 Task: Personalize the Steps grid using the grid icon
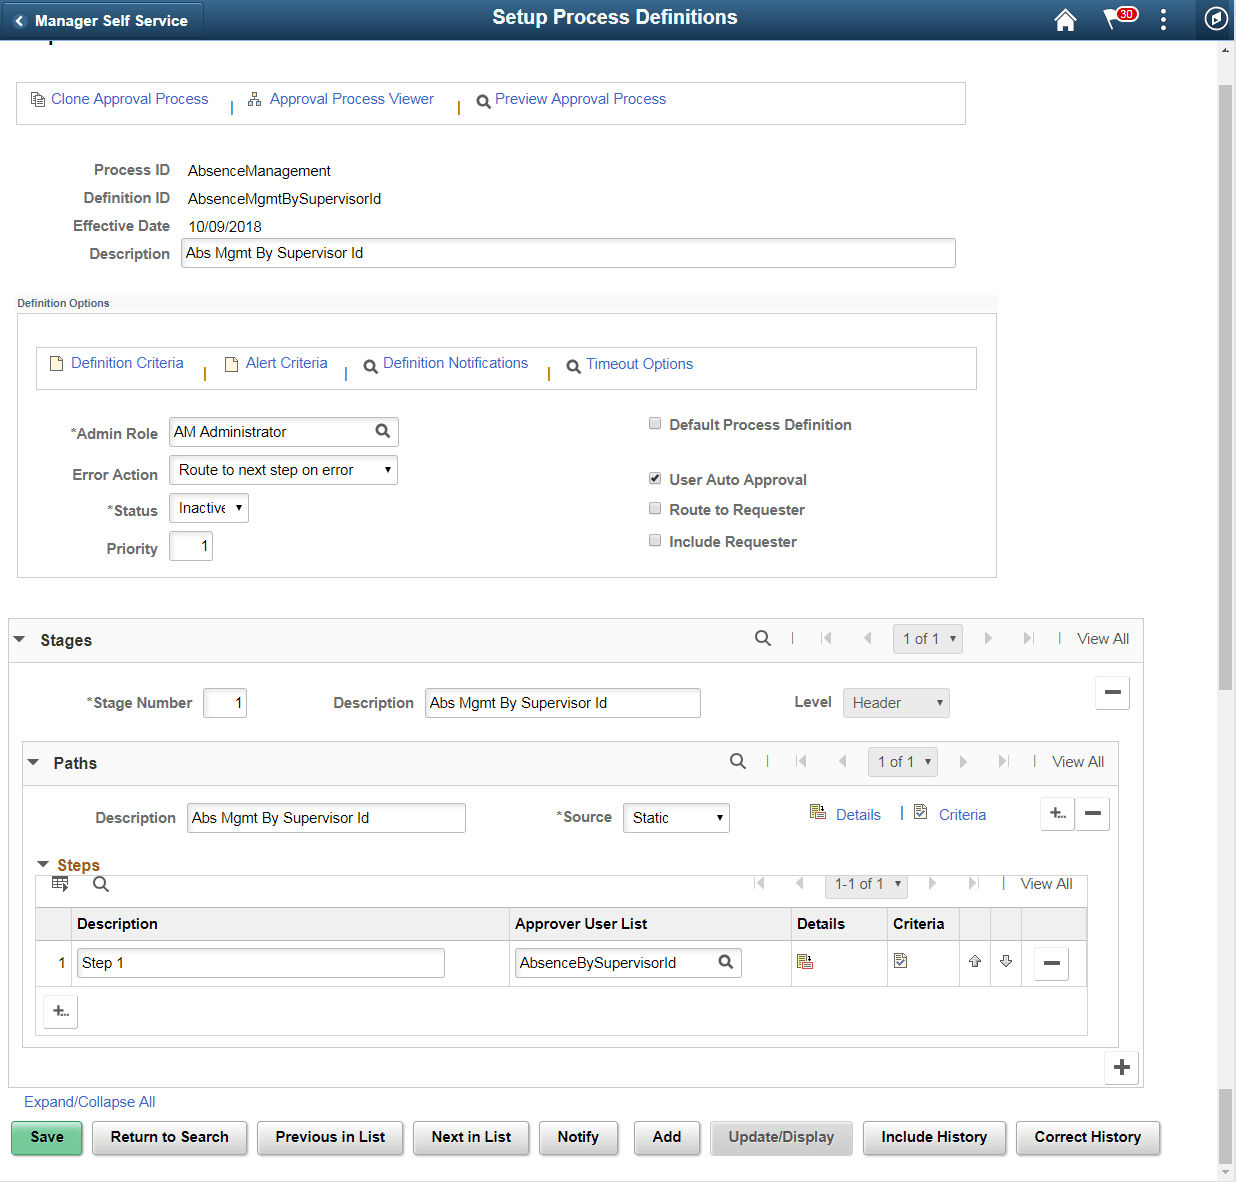[60, 883]
